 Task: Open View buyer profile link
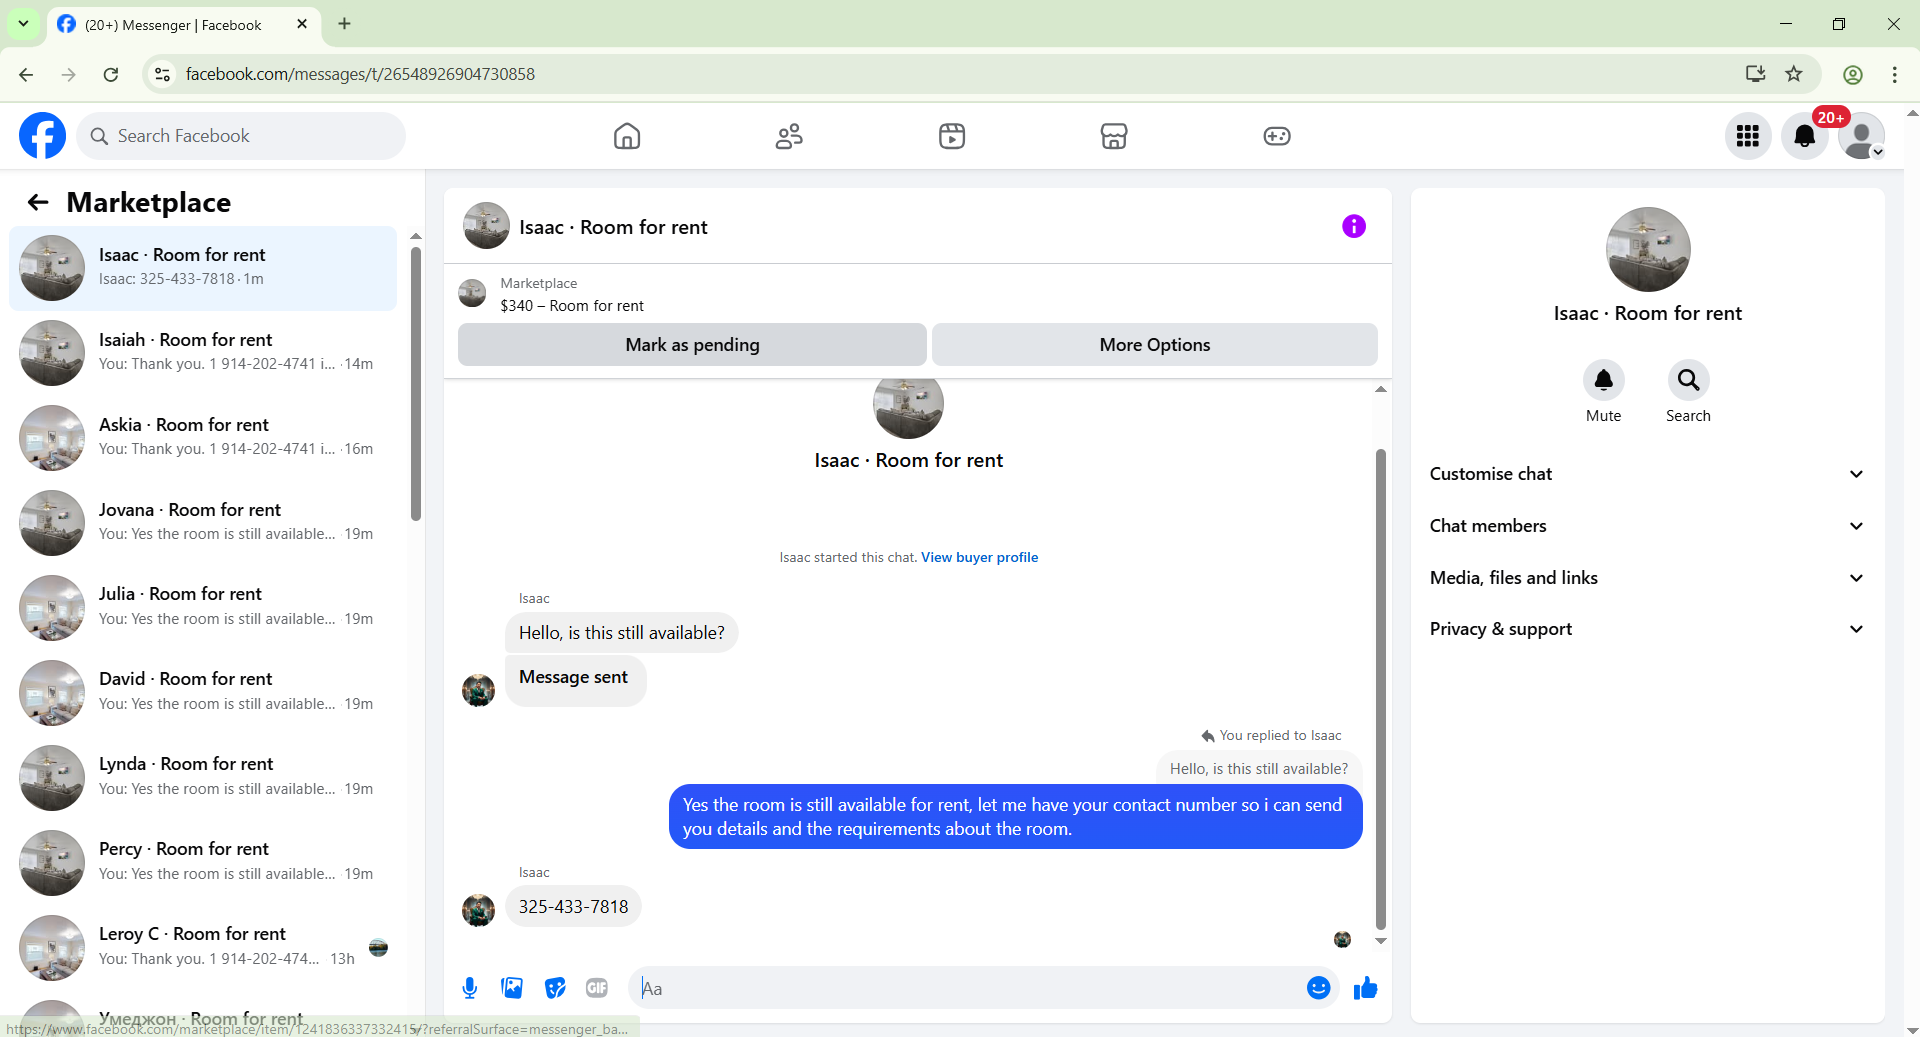coord(980,558)
